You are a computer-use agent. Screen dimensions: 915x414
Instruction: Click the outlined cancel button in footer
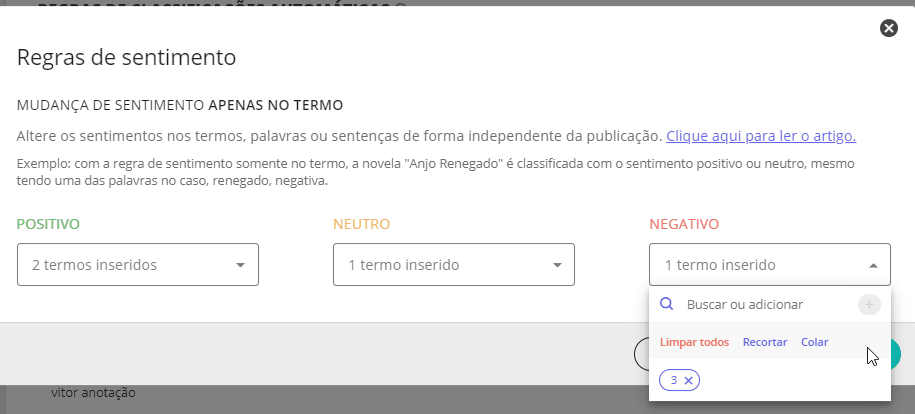[641, 353]
